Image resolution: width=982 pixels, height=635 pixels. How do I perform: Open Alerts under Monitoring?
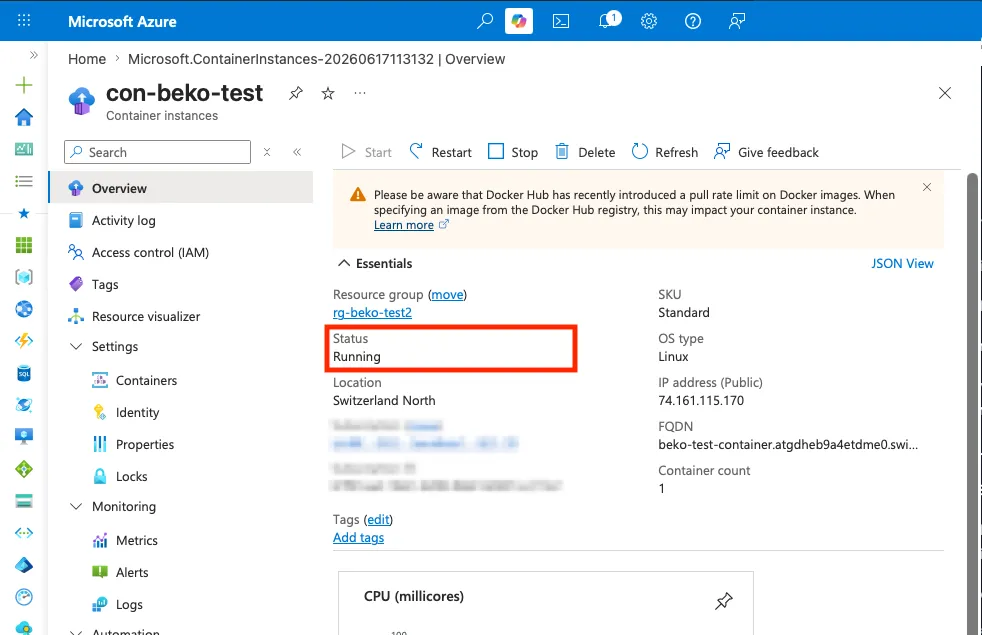pos(132,572)
